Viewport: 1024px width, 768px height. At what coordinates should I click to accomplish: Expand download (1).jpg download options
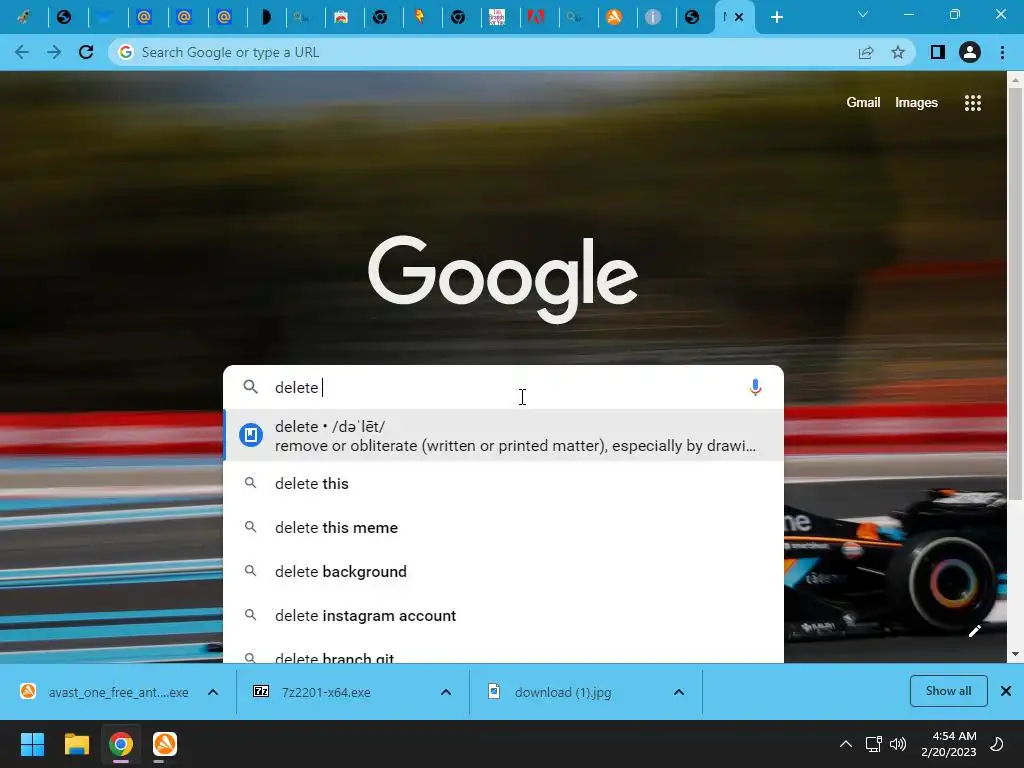[679, 692]
